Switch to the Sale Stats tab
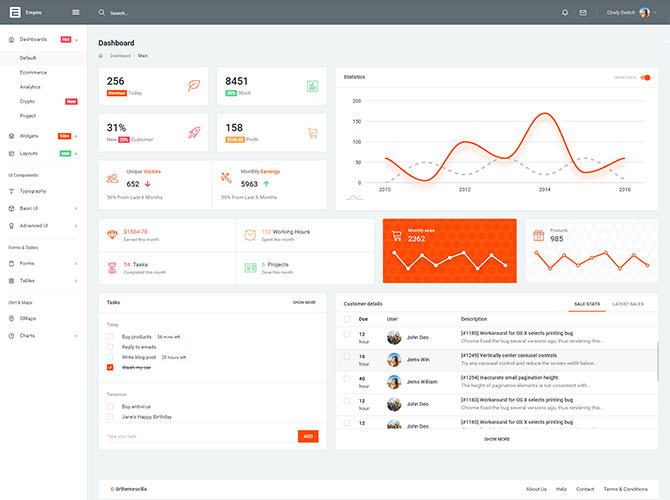670x500 pixels. (587, 304)
